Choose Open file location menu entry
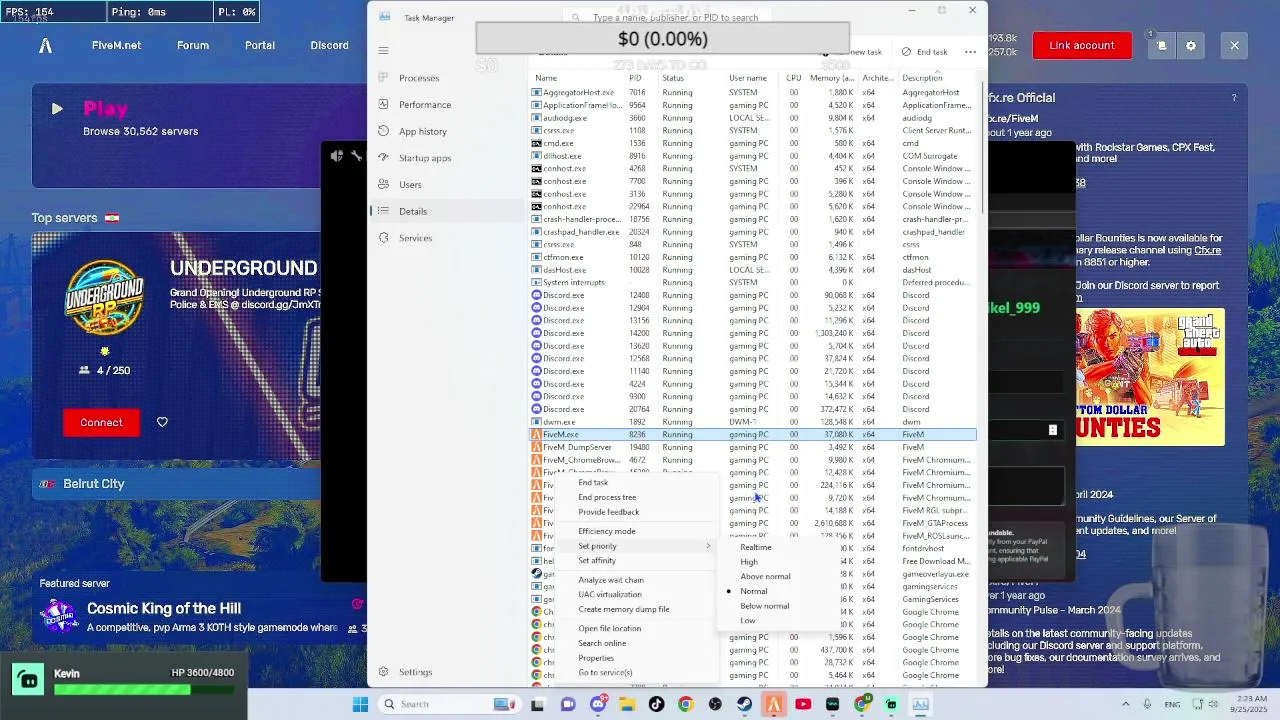The height and width of the screenshot is (720, 1280). tap(610, 628)
